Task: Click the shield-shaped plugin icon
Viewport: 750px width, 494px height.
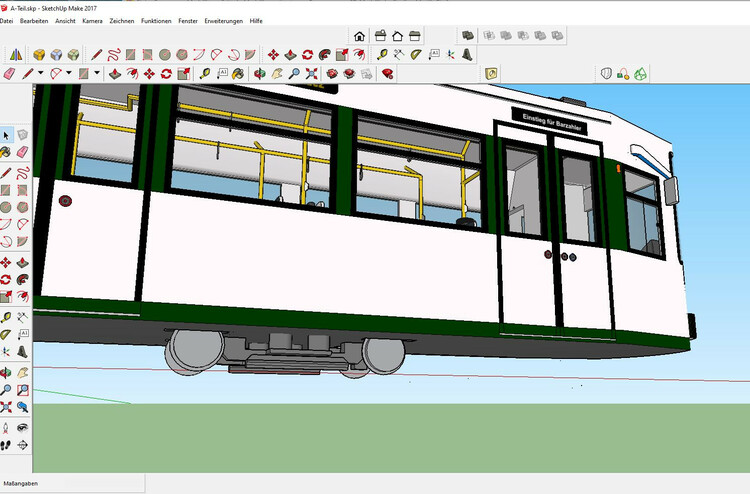Action: pyautogui.click(x=606, y=74)
